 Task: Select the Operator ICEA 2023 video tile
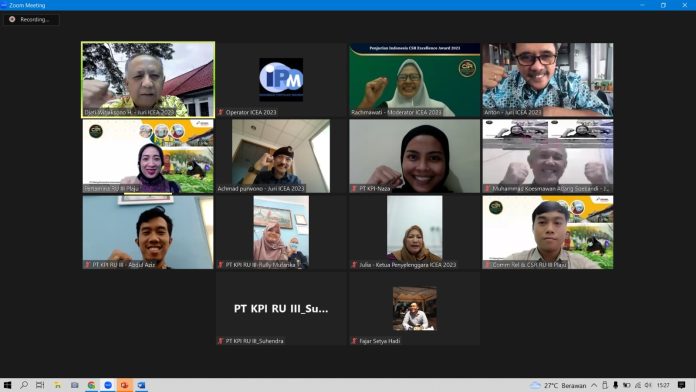(x=281, y=80)
